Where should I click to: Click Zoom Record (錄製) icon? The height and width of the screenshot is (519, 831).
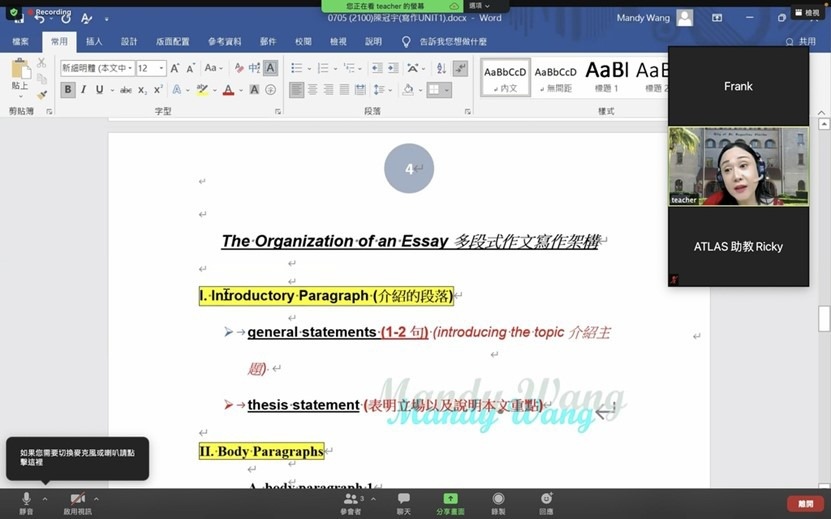point(498,504)
